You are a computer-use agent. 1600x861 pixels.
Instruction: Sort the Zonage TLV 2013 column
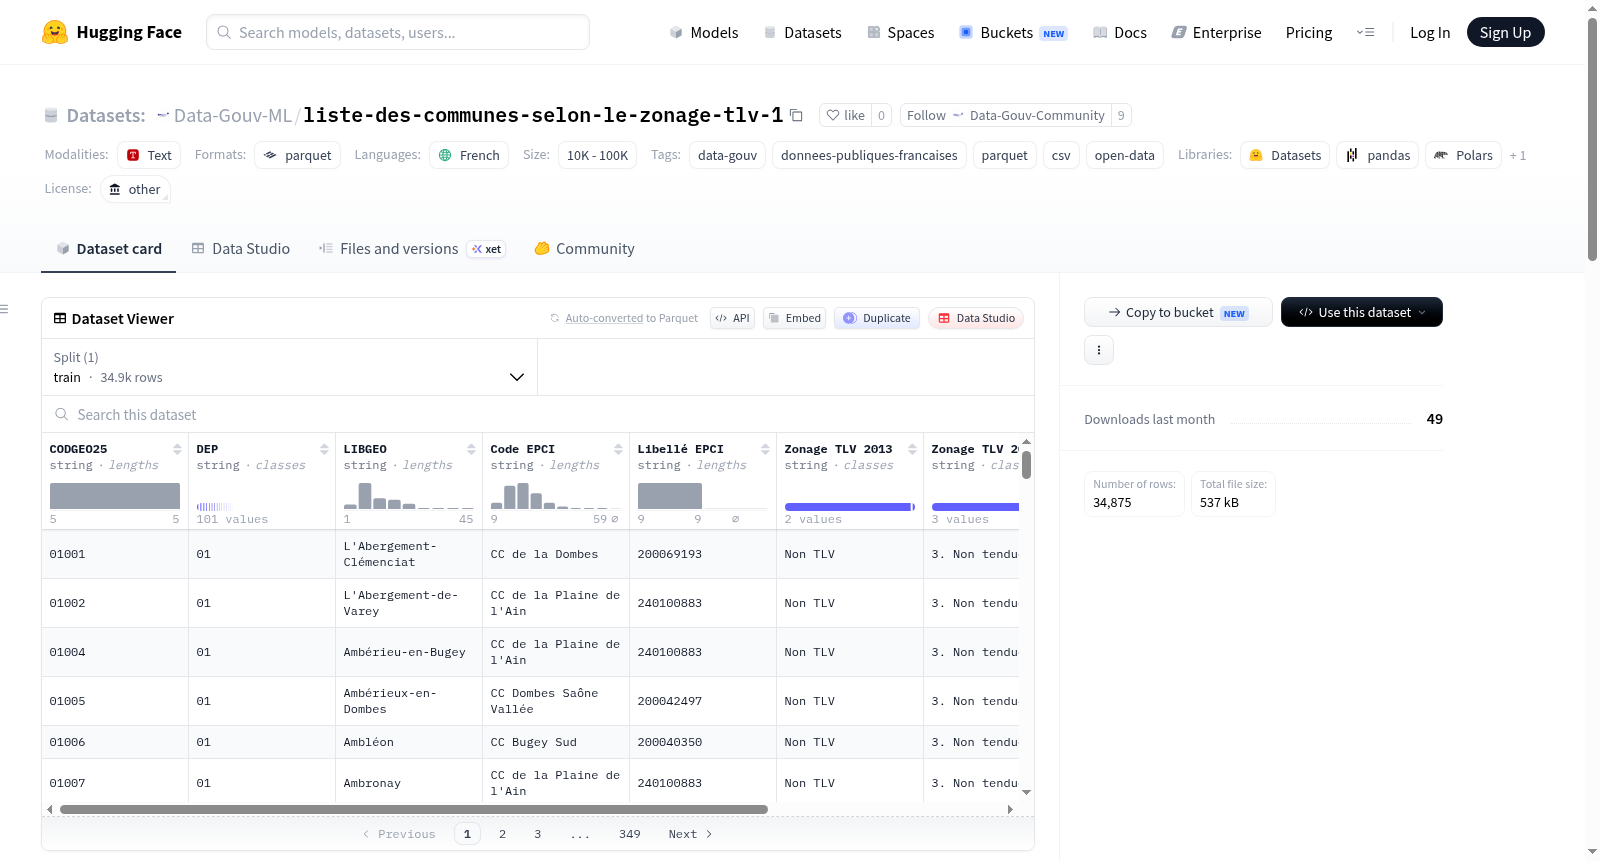click(x=912, y=449)
